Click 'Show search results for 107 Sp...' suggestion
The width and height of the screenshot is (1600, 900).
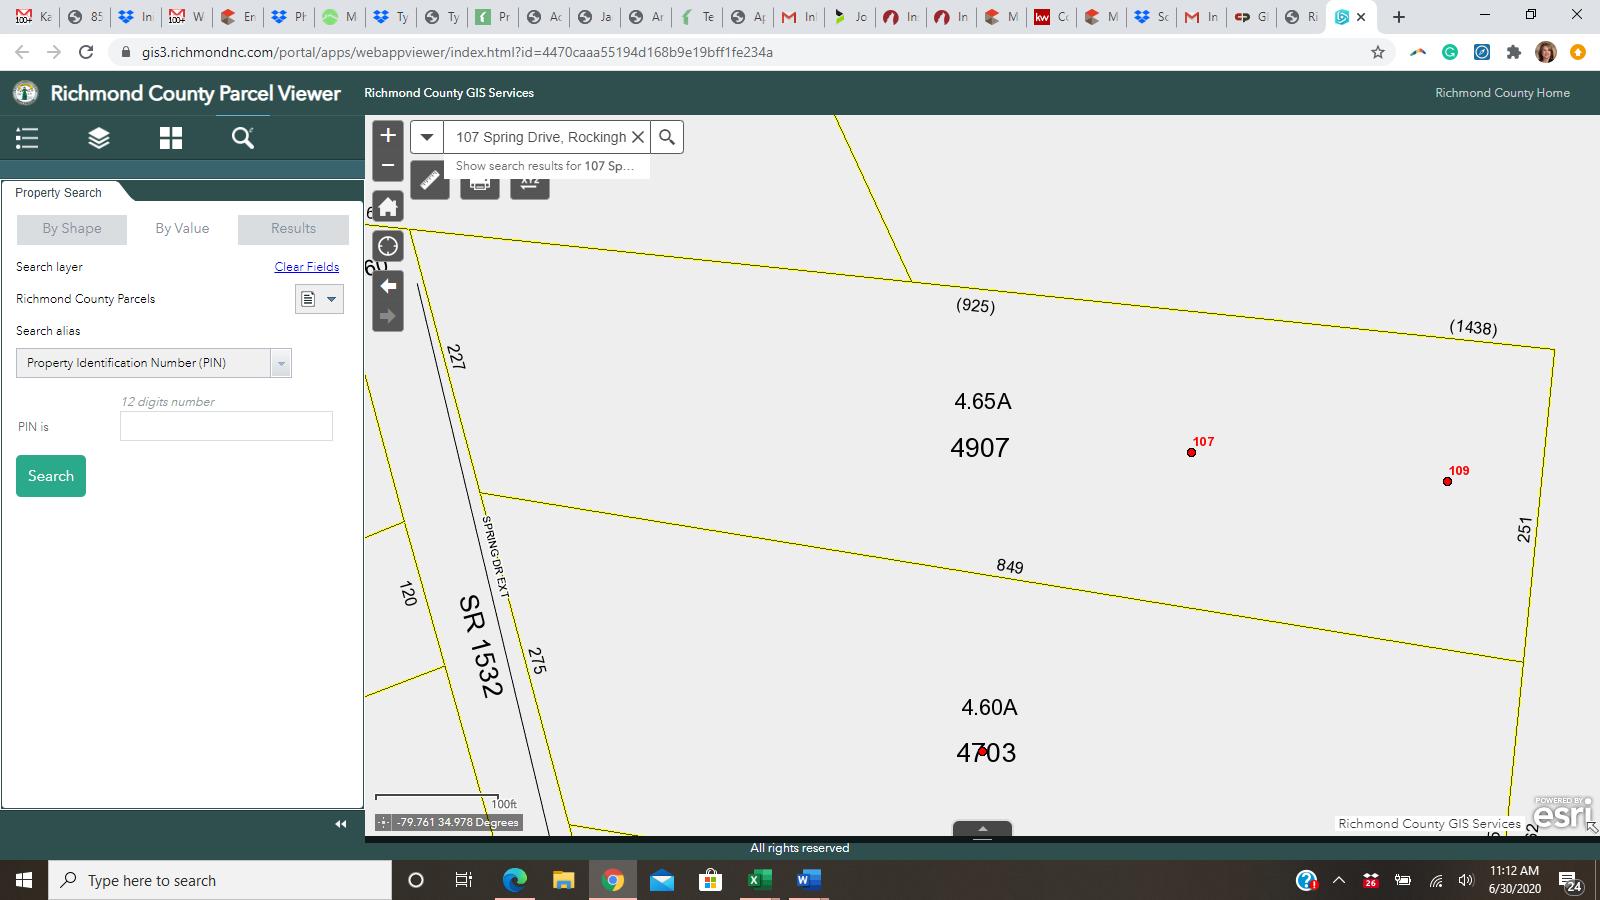[545, 166]
